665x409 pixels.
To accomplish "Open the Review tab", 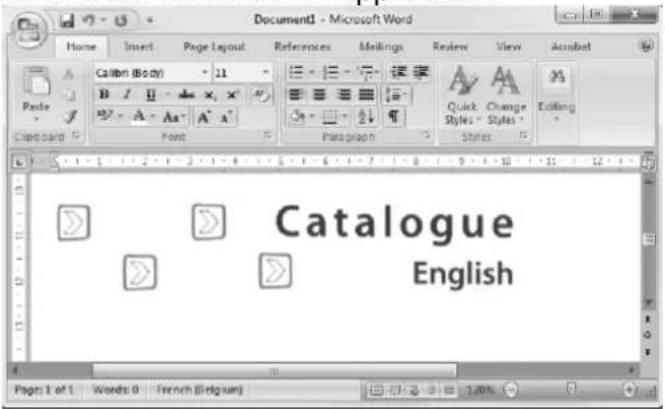I will [450, 47].
